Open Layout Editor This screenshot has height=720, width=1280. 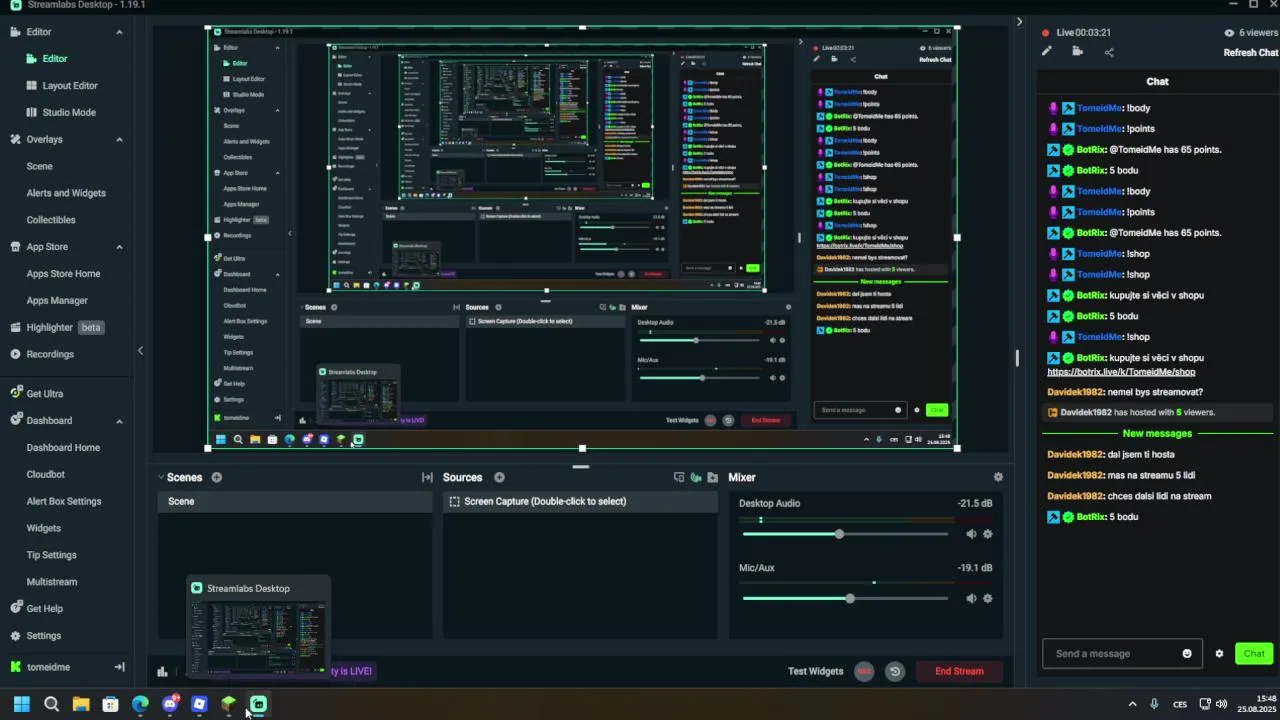(x=70, y=86)
